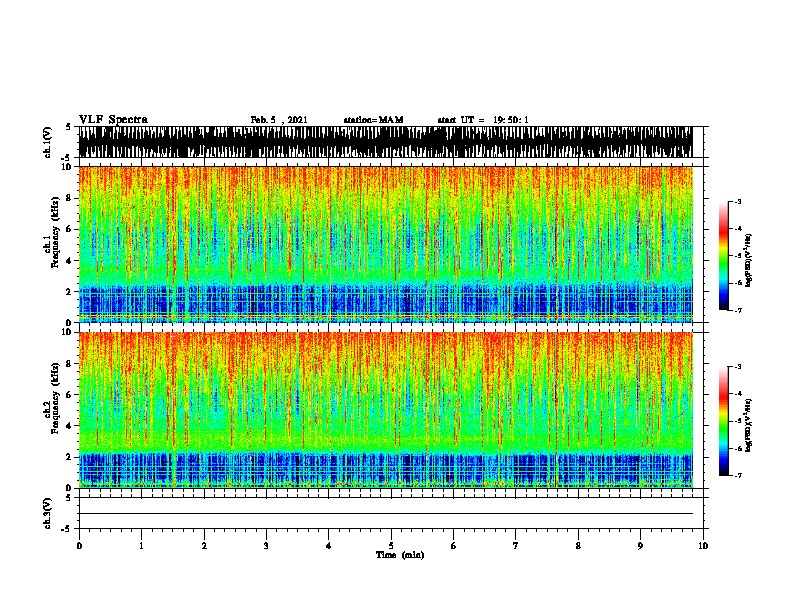Click the ch.2 color scale bar
Screen dimensions: 792x612
[723, 421]
